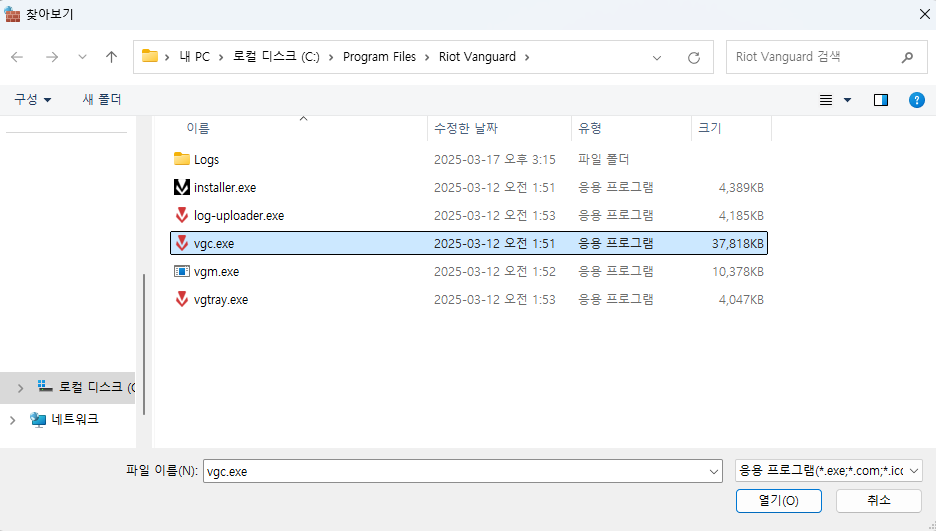Click the vgm.exe file name
The height and width of the screenshot is (531, 936).
pos(216,271)
